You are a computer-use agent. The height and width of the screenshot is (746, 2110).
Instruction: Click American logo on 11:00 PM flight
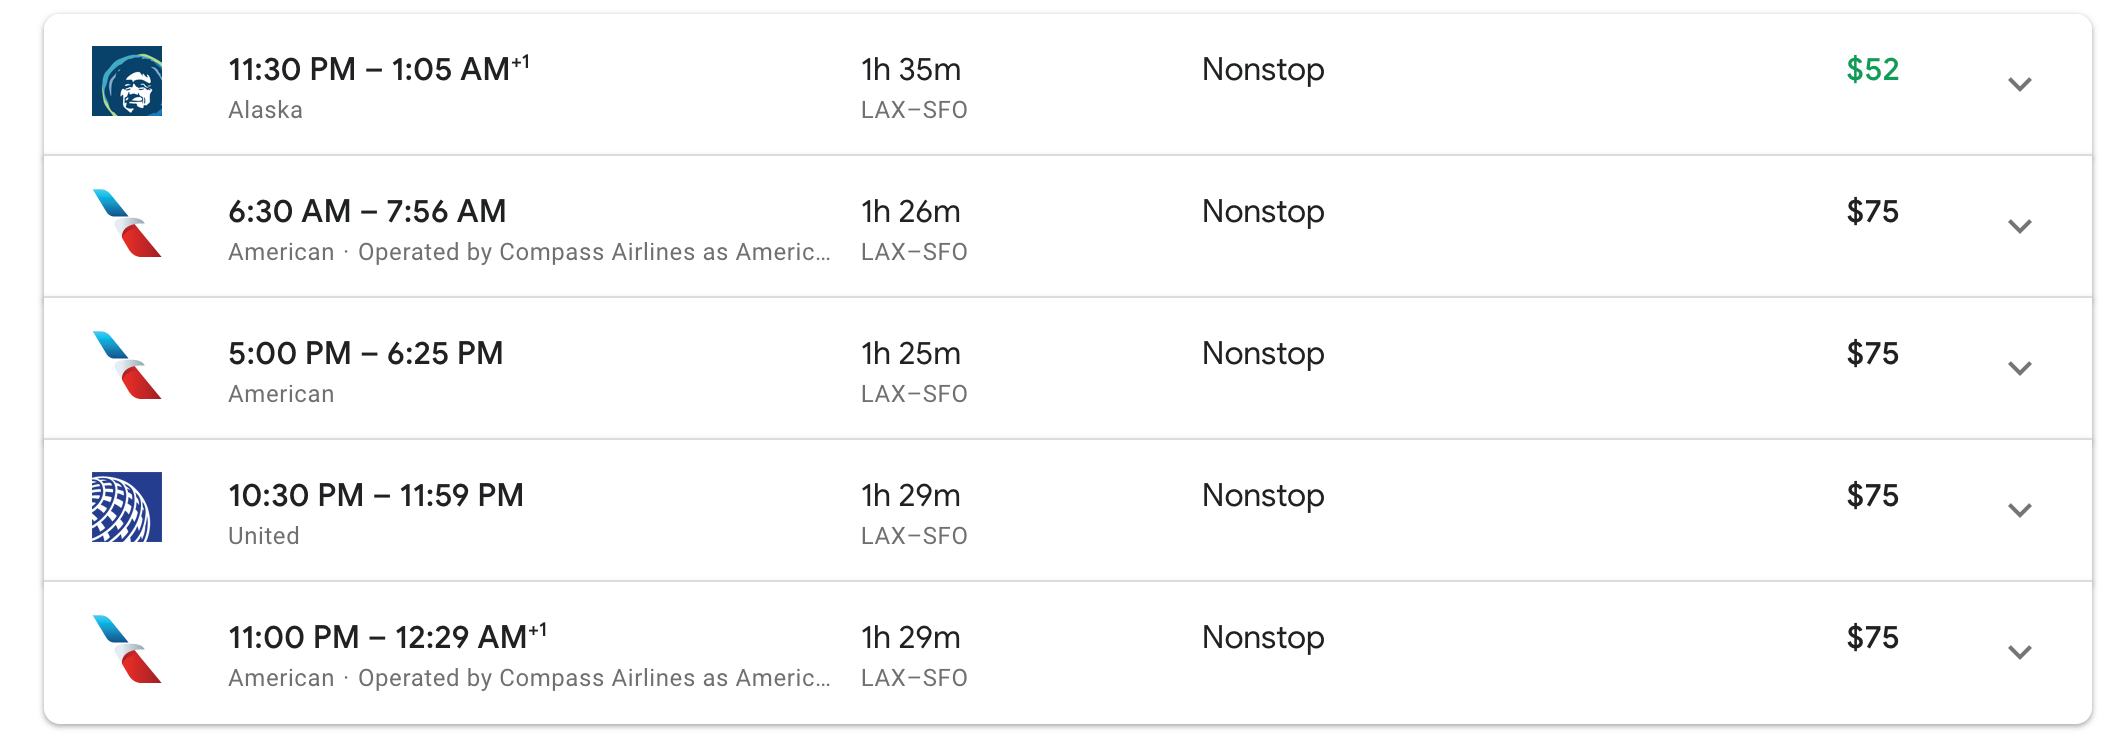(x=127, y=649)
